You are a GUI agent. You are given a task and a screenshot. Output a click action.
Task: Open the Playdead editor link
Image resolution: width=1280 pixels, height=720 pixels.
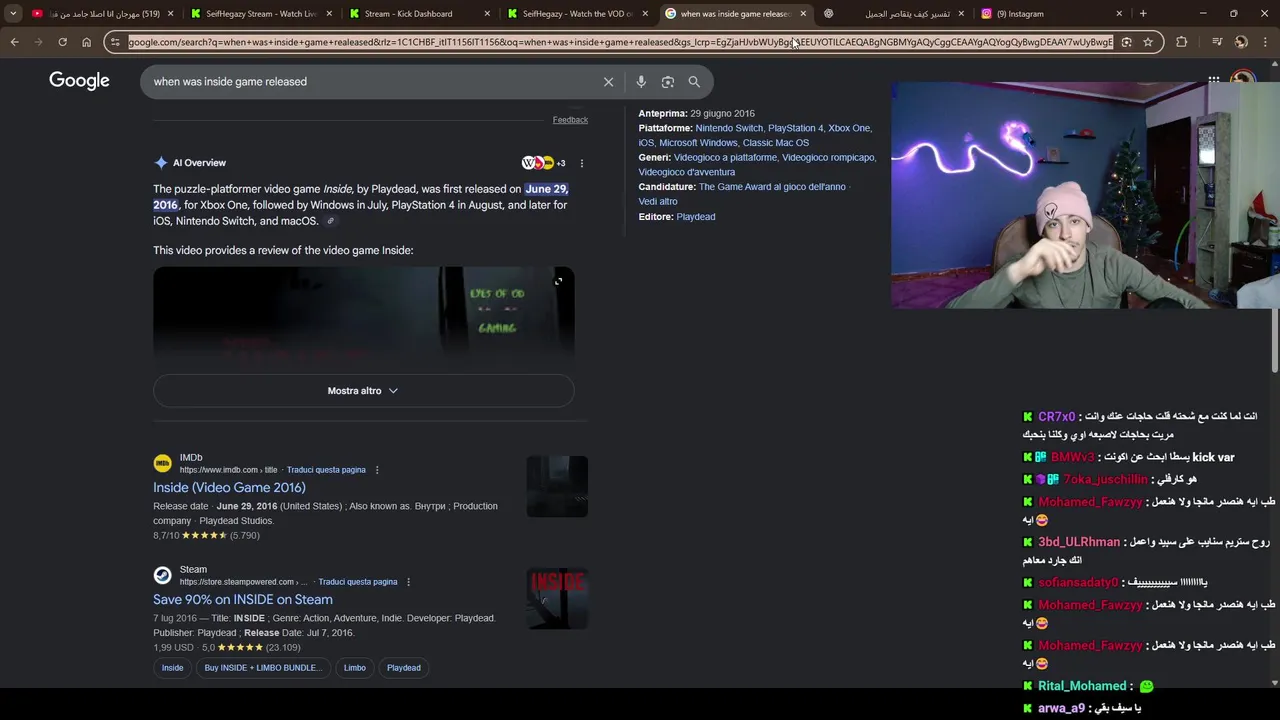[696, 217]
